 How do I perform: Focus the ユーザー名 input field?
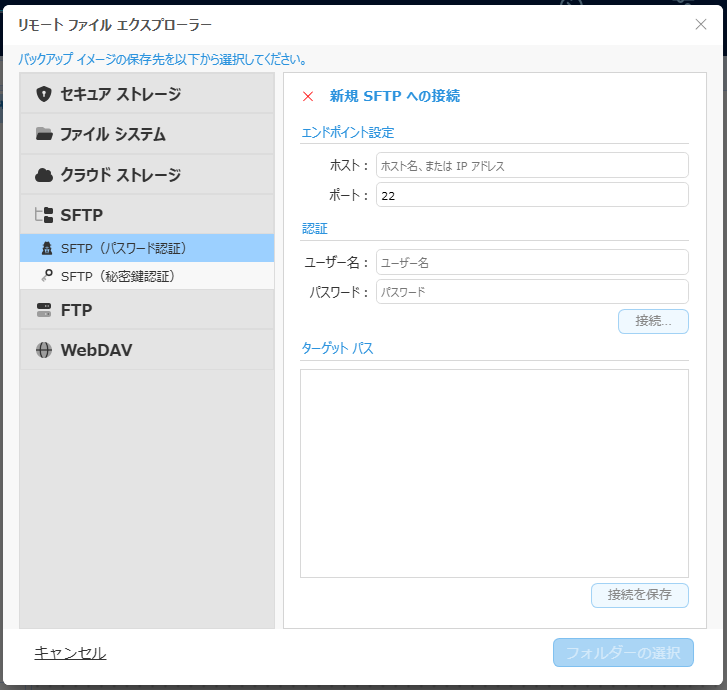pyautogui.click(x=532, y=262)
